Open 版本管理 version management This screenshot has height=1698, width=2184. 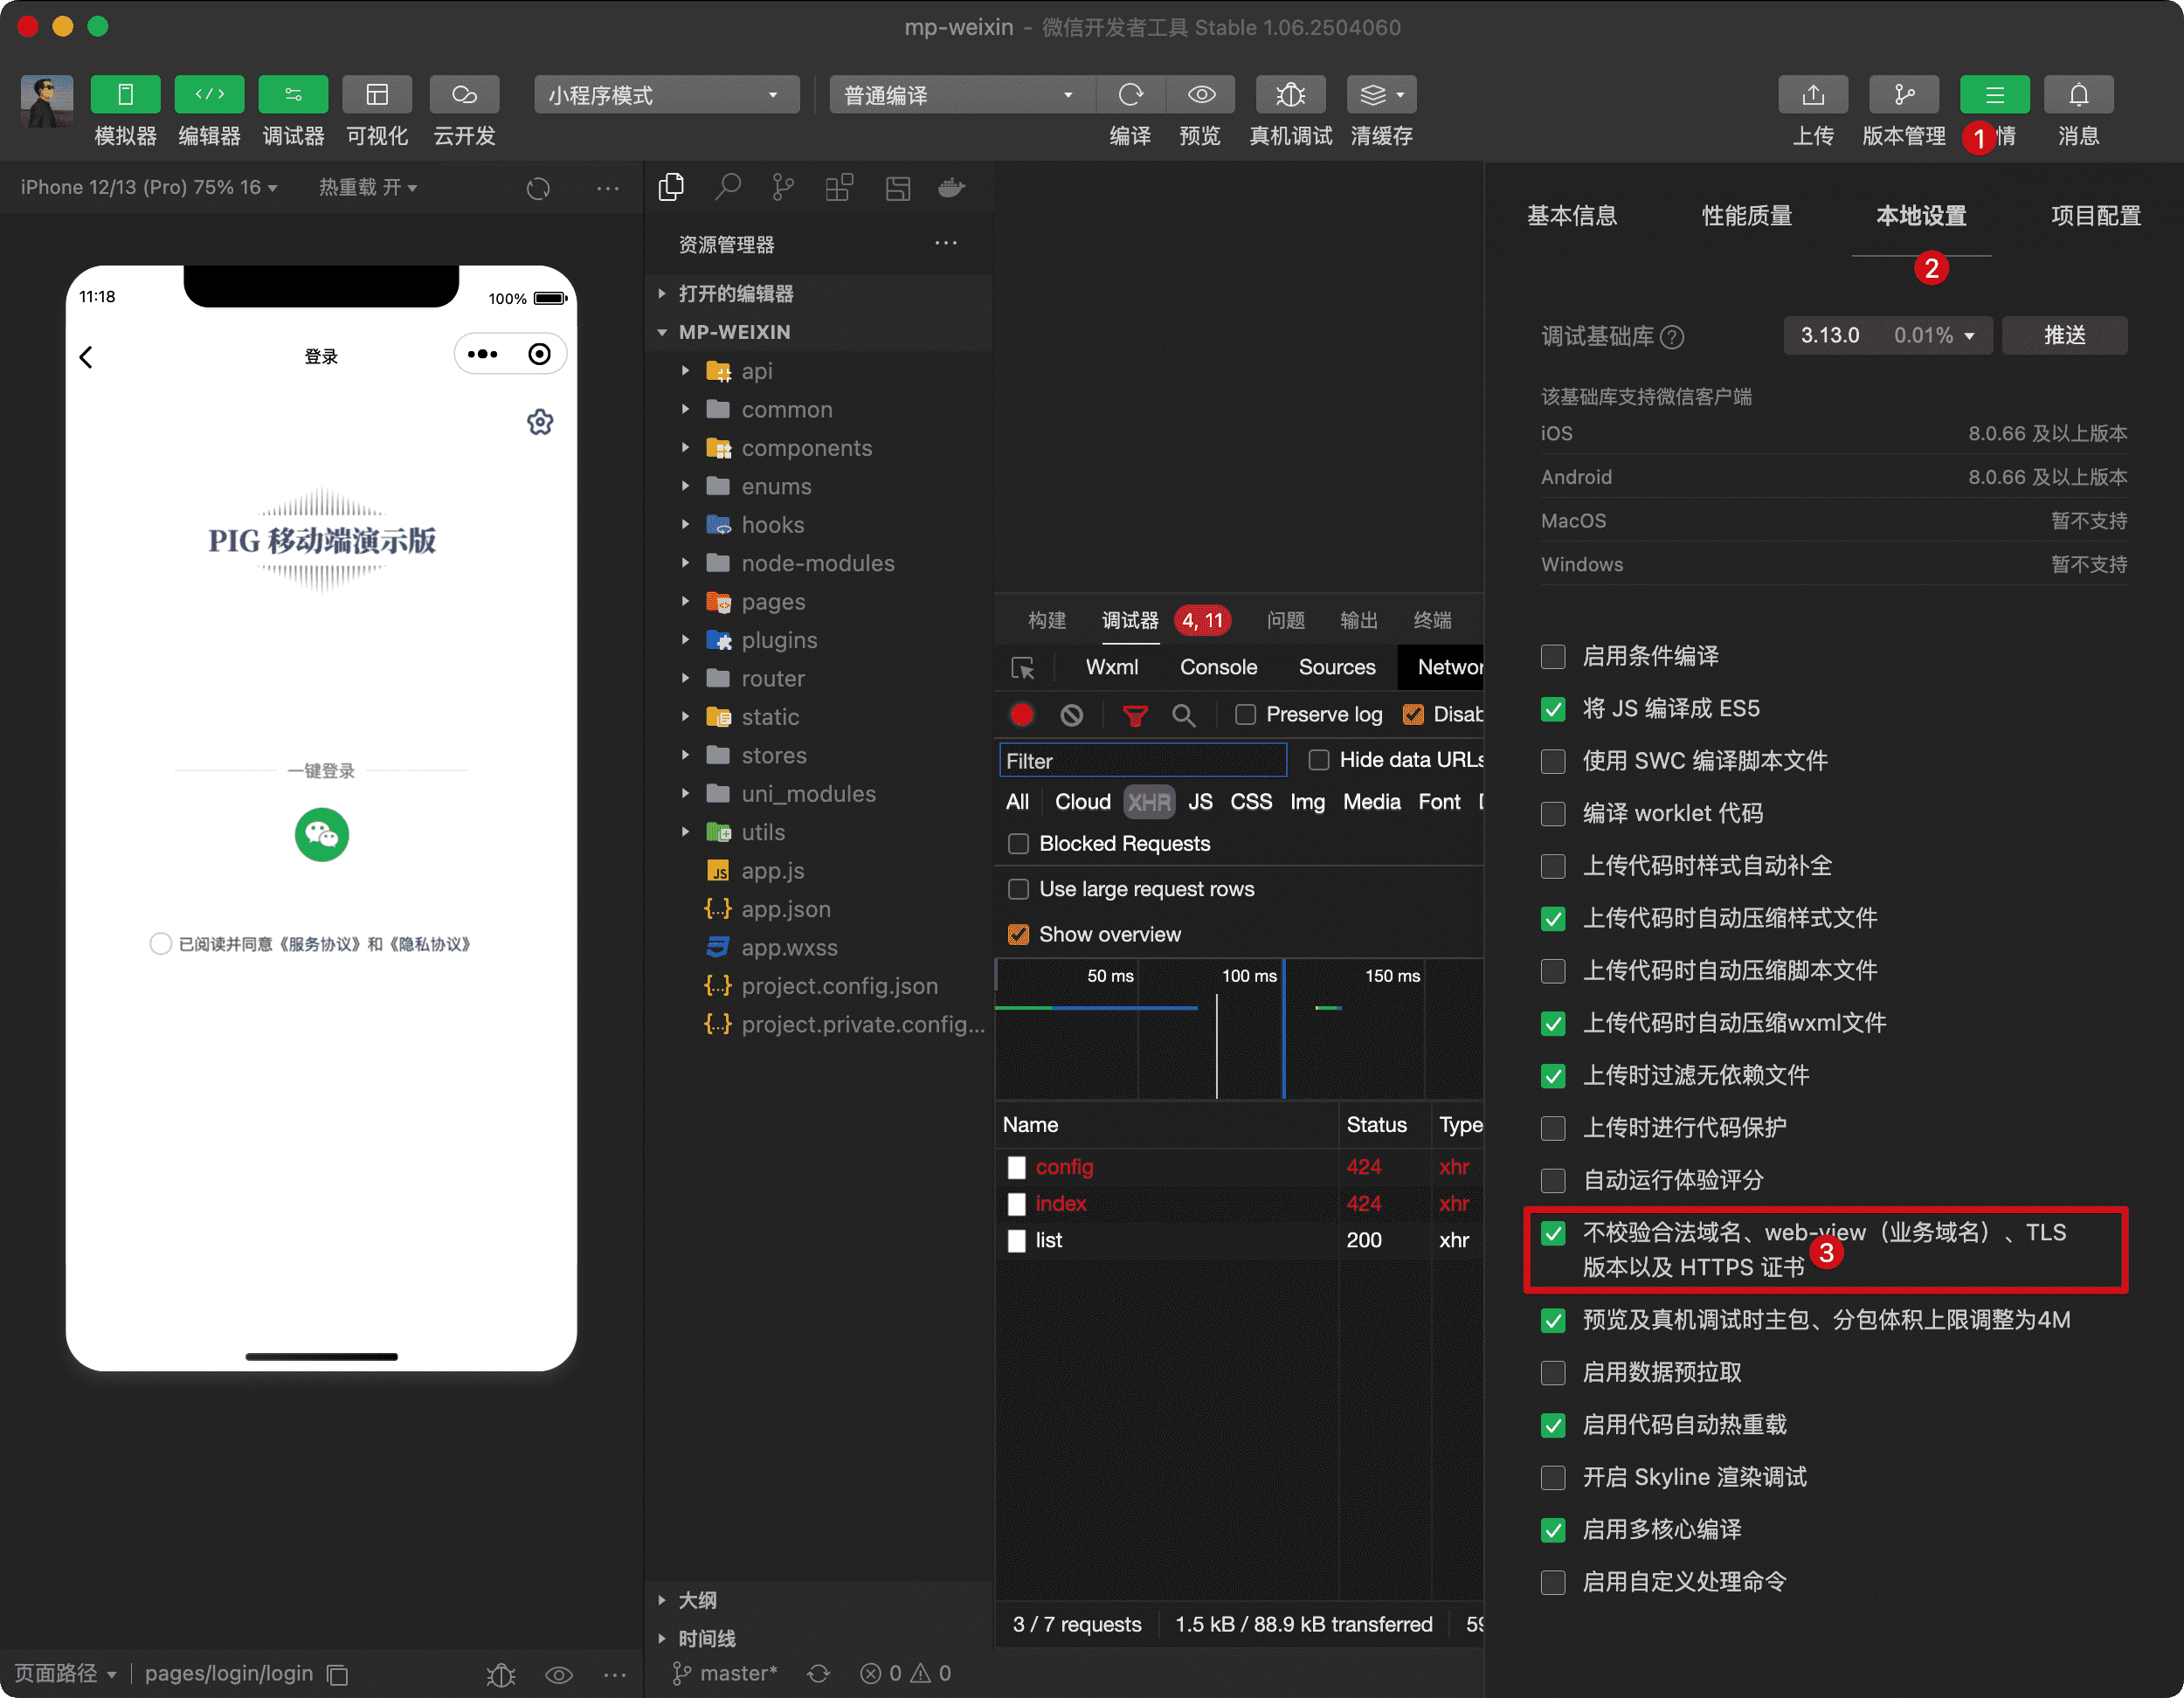[x=1903, y=94]
